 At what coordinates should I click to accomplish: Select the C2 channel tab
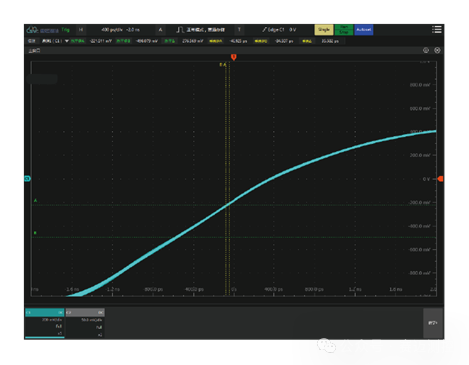click(x=85, y=312)
